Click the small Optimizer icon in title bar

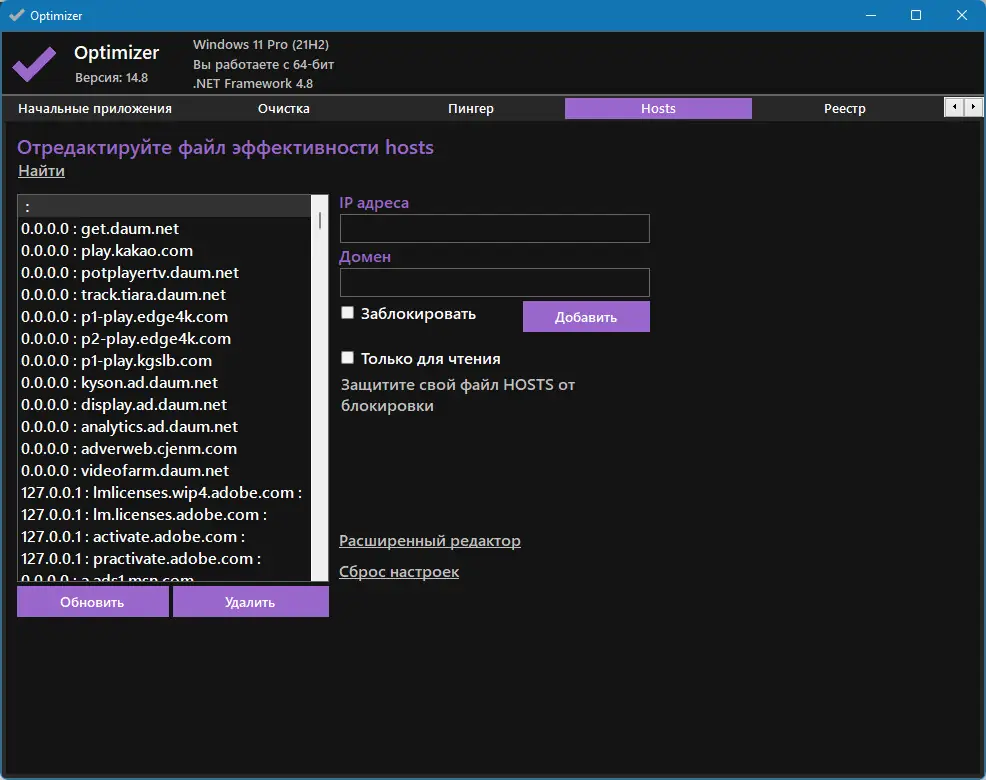click(x=16, y=15)
